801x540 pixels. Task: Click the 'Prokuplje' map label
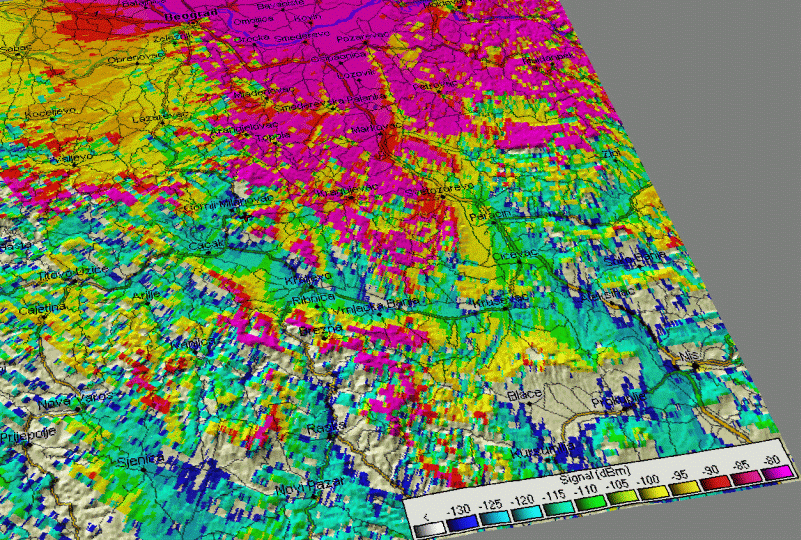coord(619,400)
